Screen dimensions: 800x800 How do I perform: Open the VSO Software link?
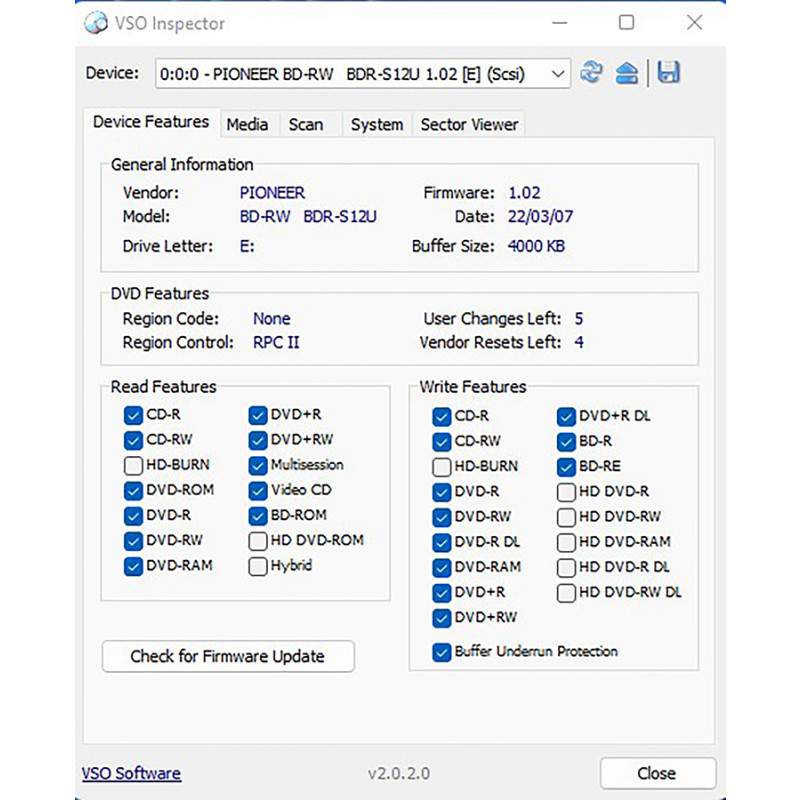tap(131, 773)
